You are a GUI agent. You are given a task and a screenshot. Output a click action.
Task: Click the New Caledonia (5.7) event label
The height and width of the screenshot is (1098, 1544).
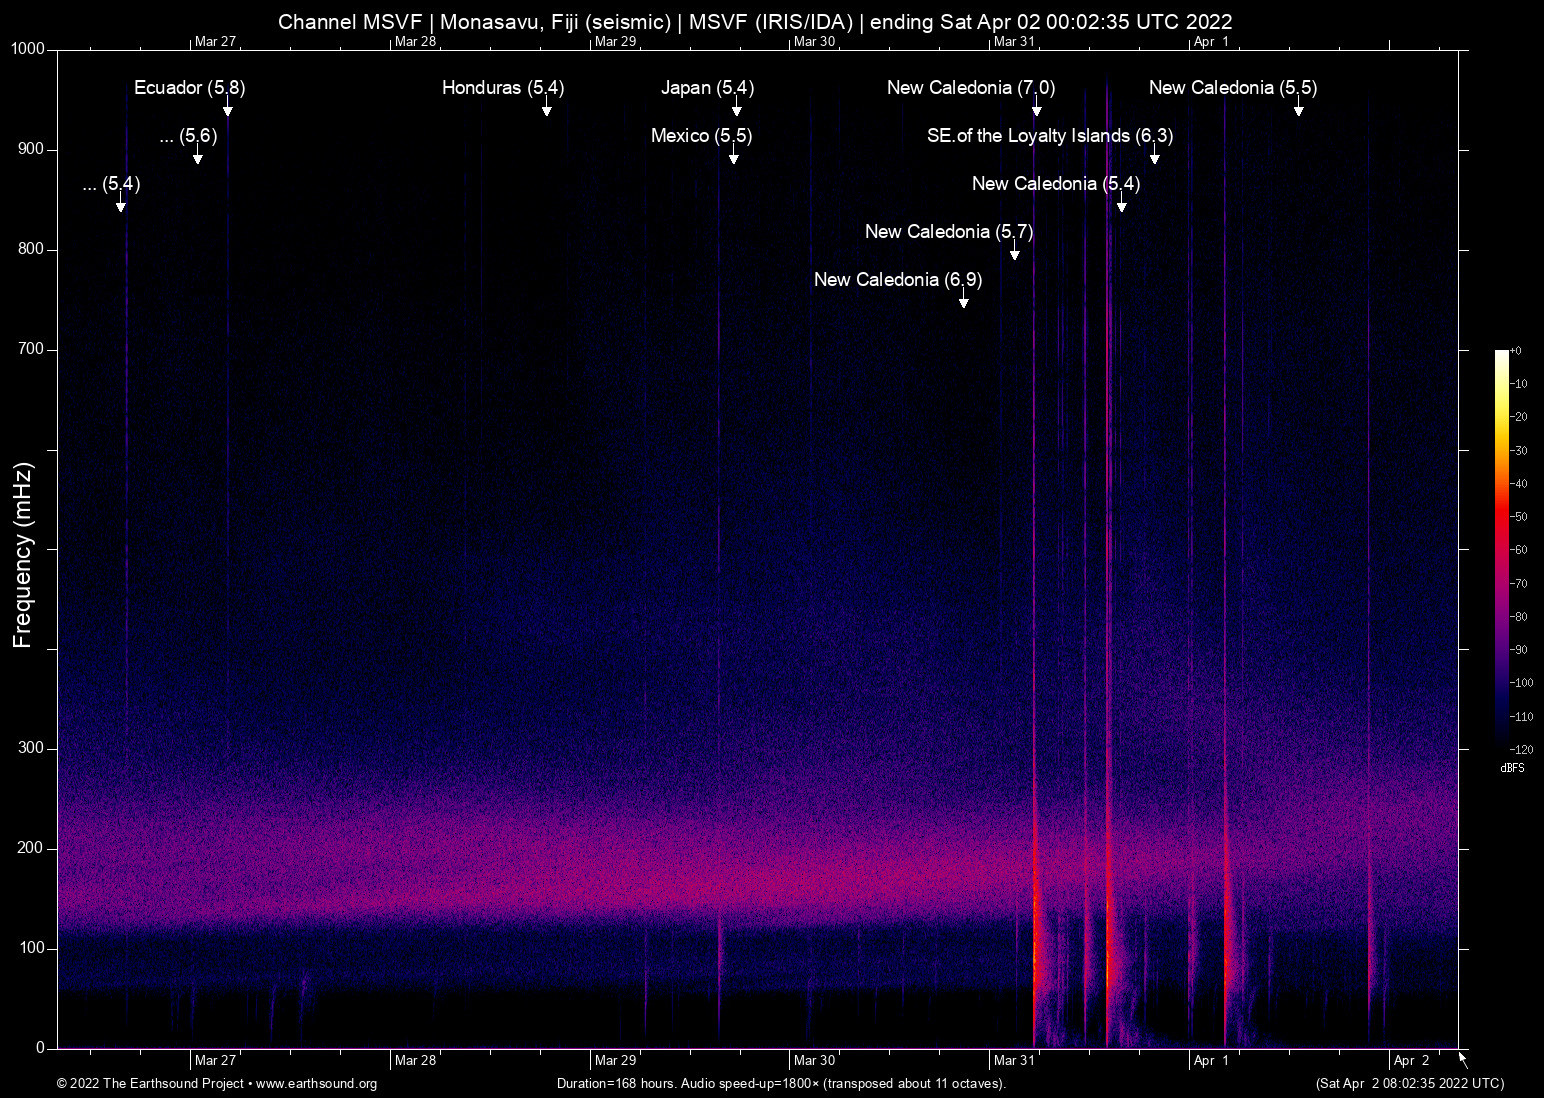(x=948, y=232)
